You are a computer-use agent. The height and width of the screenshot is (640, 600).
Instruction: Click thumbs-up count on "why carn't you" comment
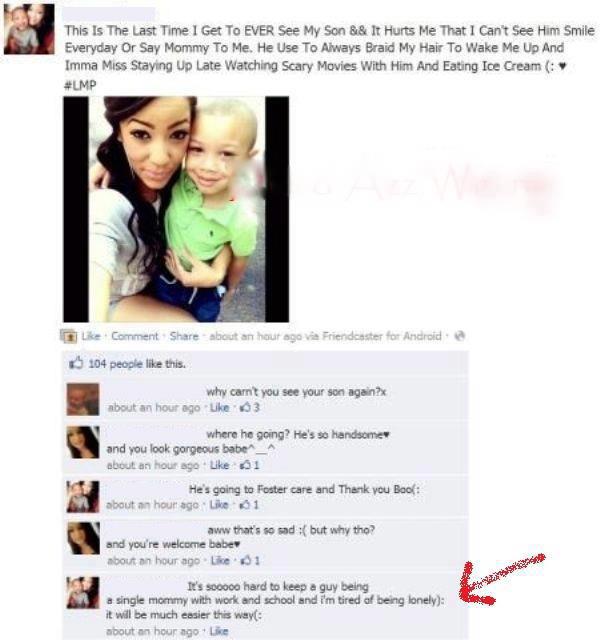tap(250, 407)
